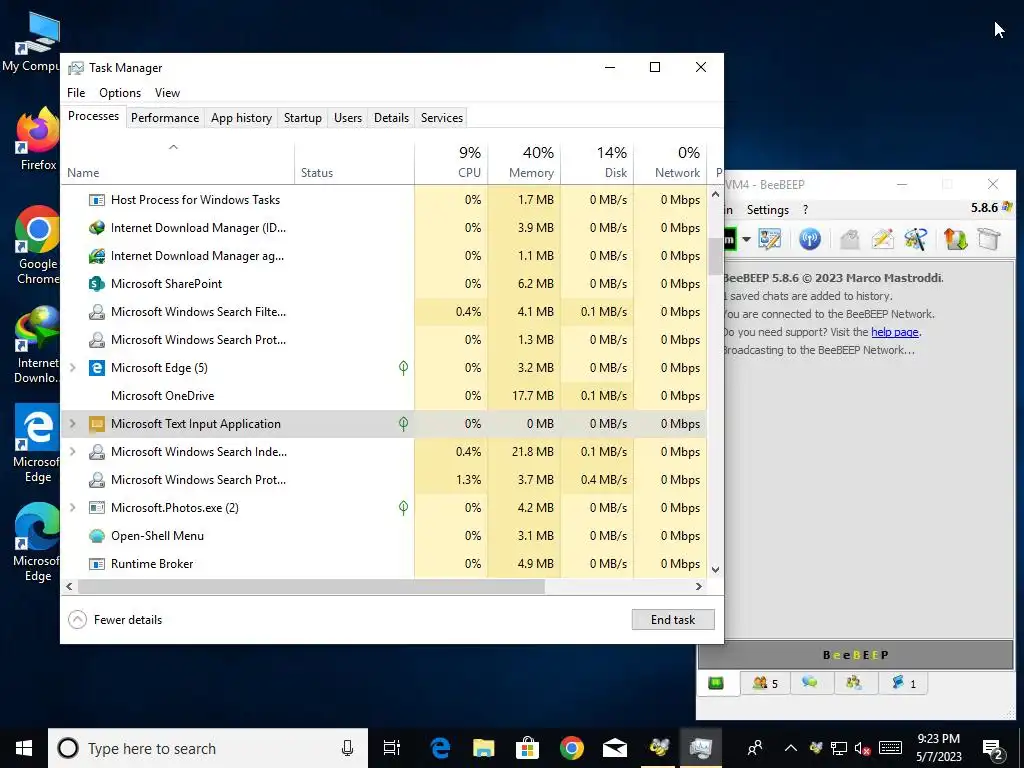Click the muted volume icon in system tray
Image resolution: width=1024 pixels, height=768 pixels.
tap(862, 748)
